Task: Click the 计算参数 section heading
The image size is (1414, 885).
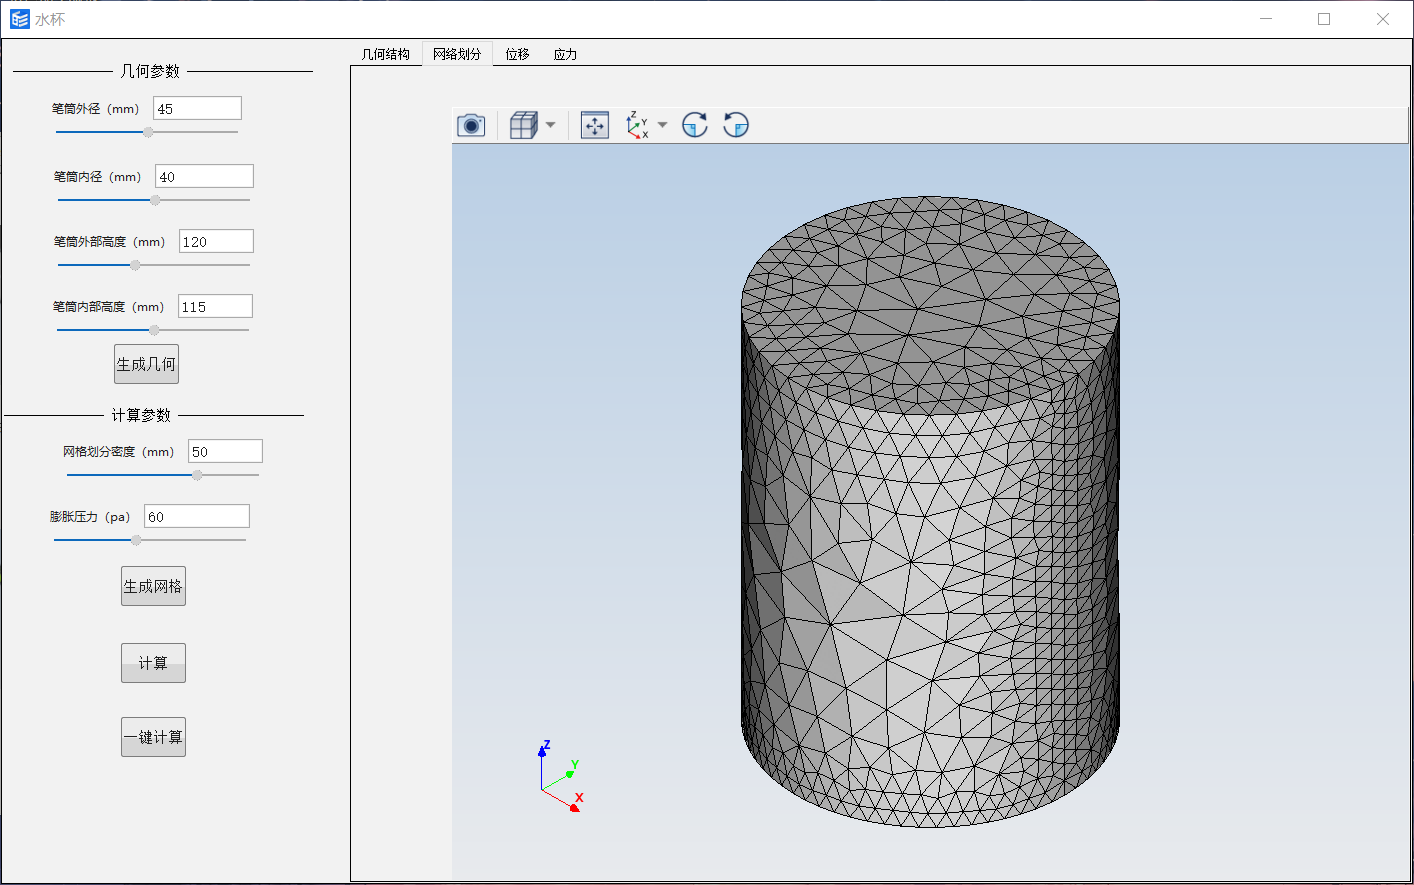Action: (x=141, y=415)
